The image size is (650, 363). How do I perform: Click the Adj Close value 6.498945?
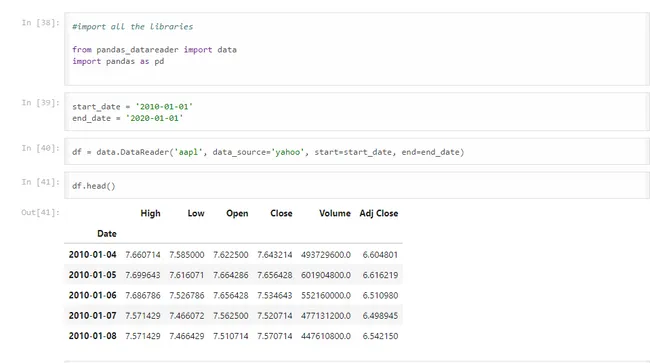(x=380, y=315)
